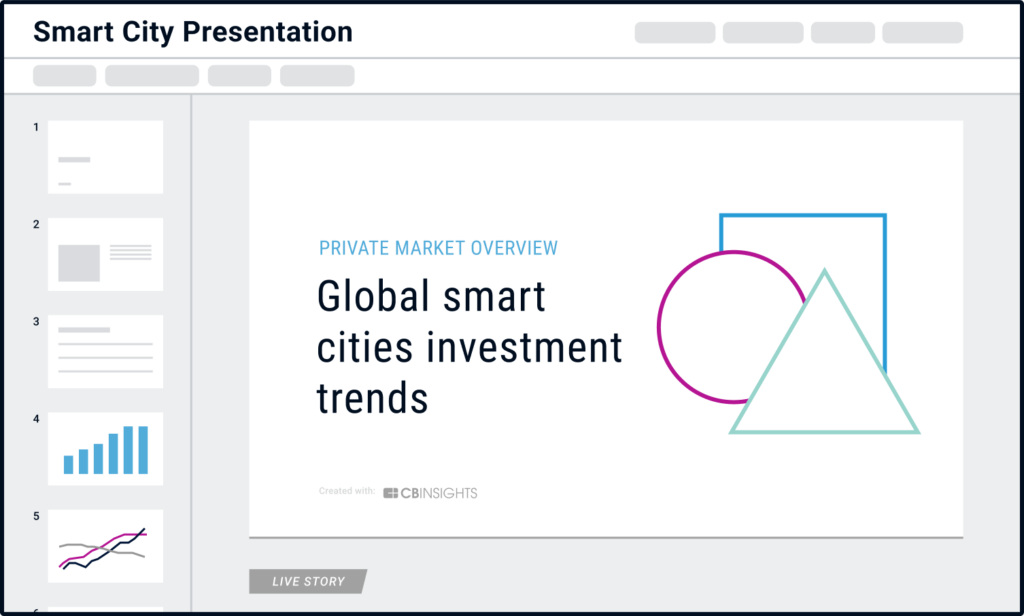Select slide 1 thumbnail
Screen dimensions: 1024x616
[105, 157]
